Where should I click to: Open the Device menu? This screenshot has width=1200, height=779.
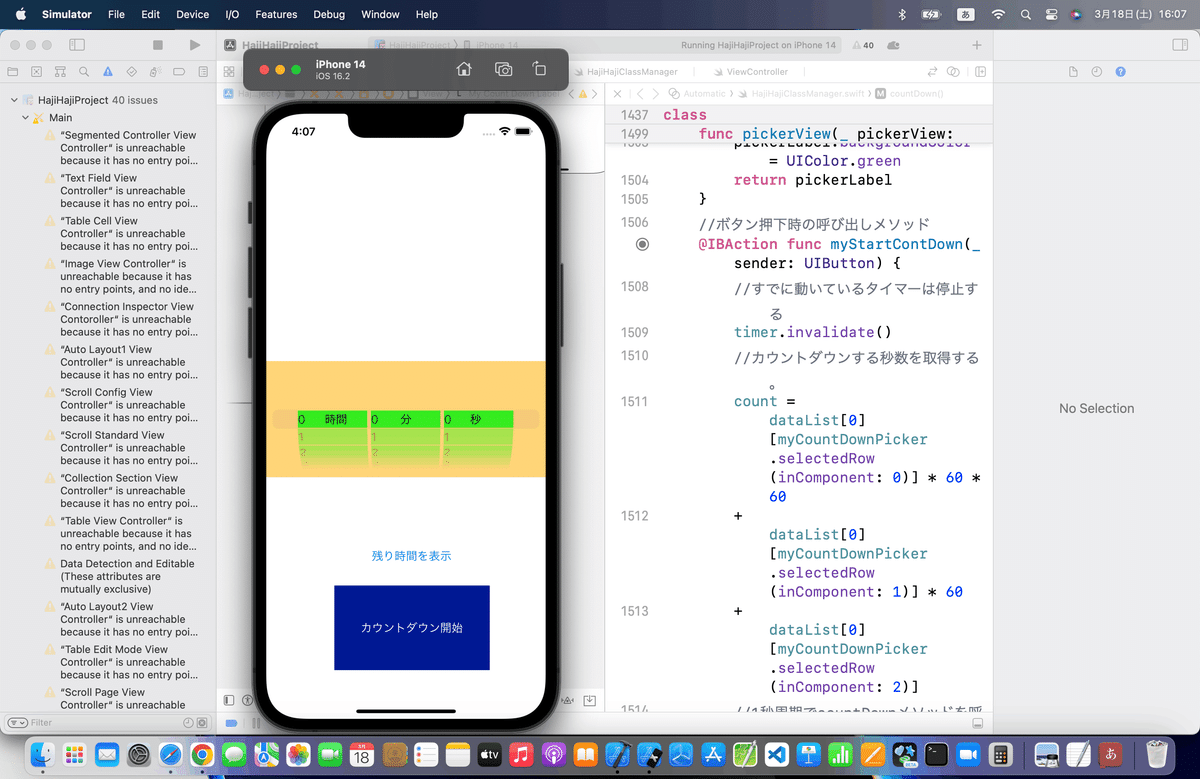pos(192,15)
